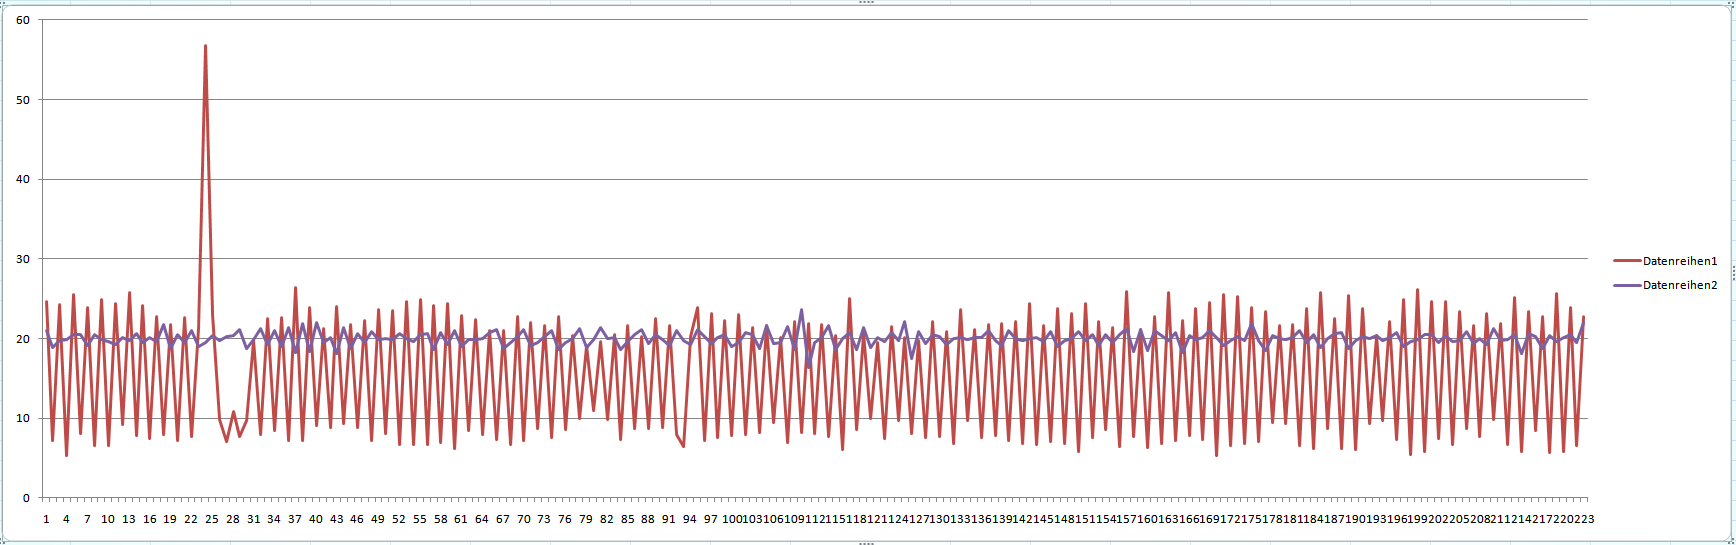Select y-axis label 10
The height and width of the screenshot is (545, 1736).
coord(23,418)
